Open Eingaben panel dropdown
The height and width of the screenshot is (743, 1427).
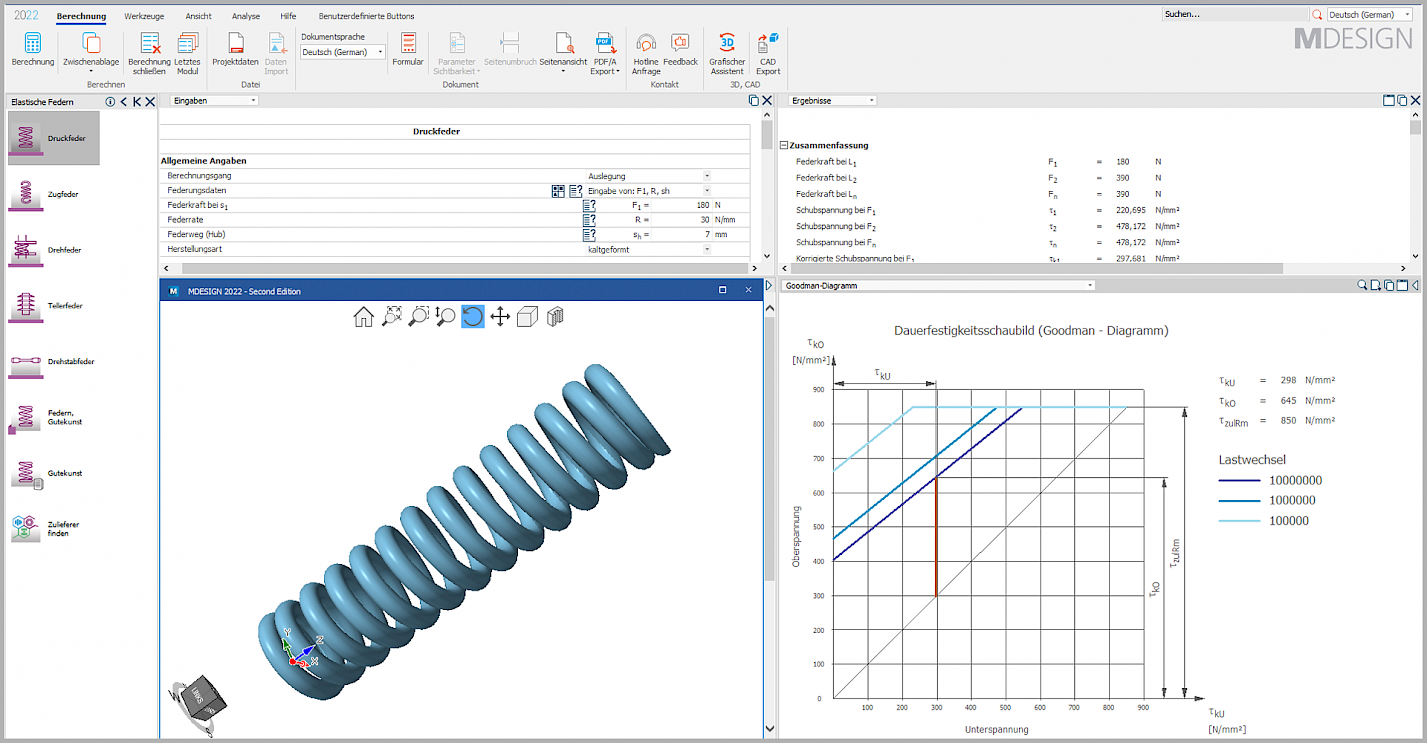(213, 100)
